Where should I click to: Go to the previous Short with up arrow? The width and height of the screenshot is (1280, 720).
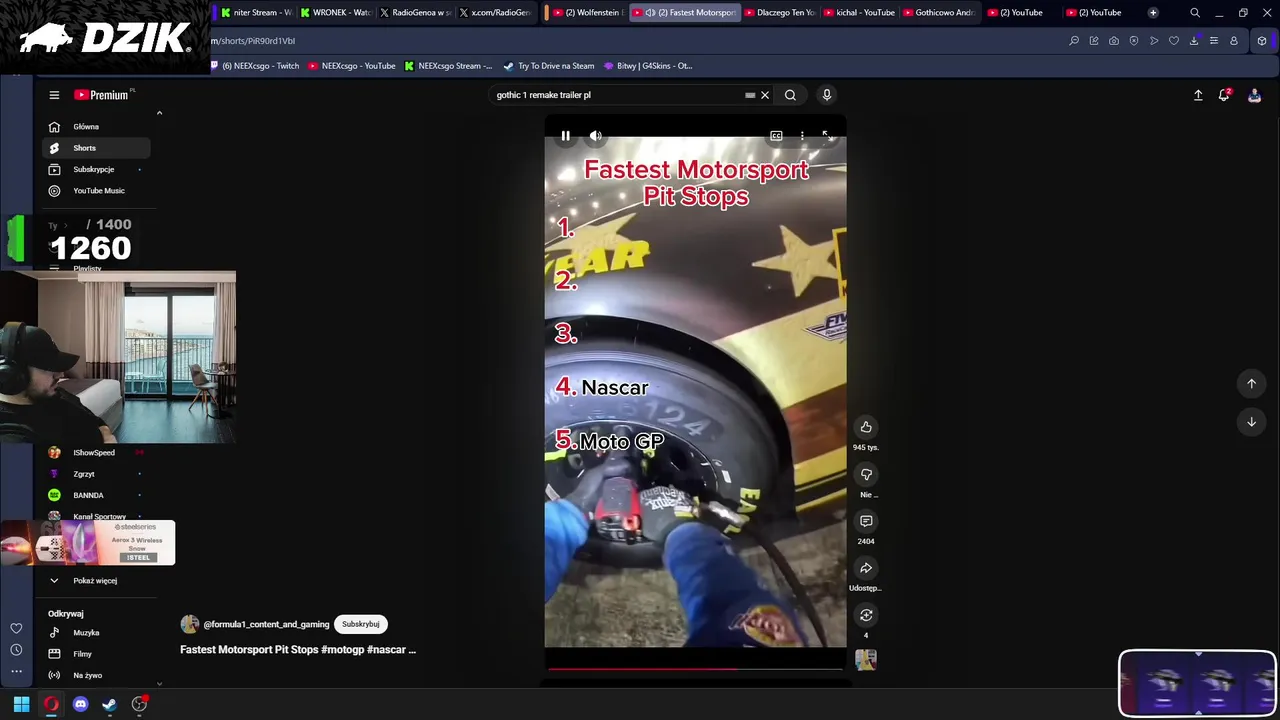(x=1251, y=384)
